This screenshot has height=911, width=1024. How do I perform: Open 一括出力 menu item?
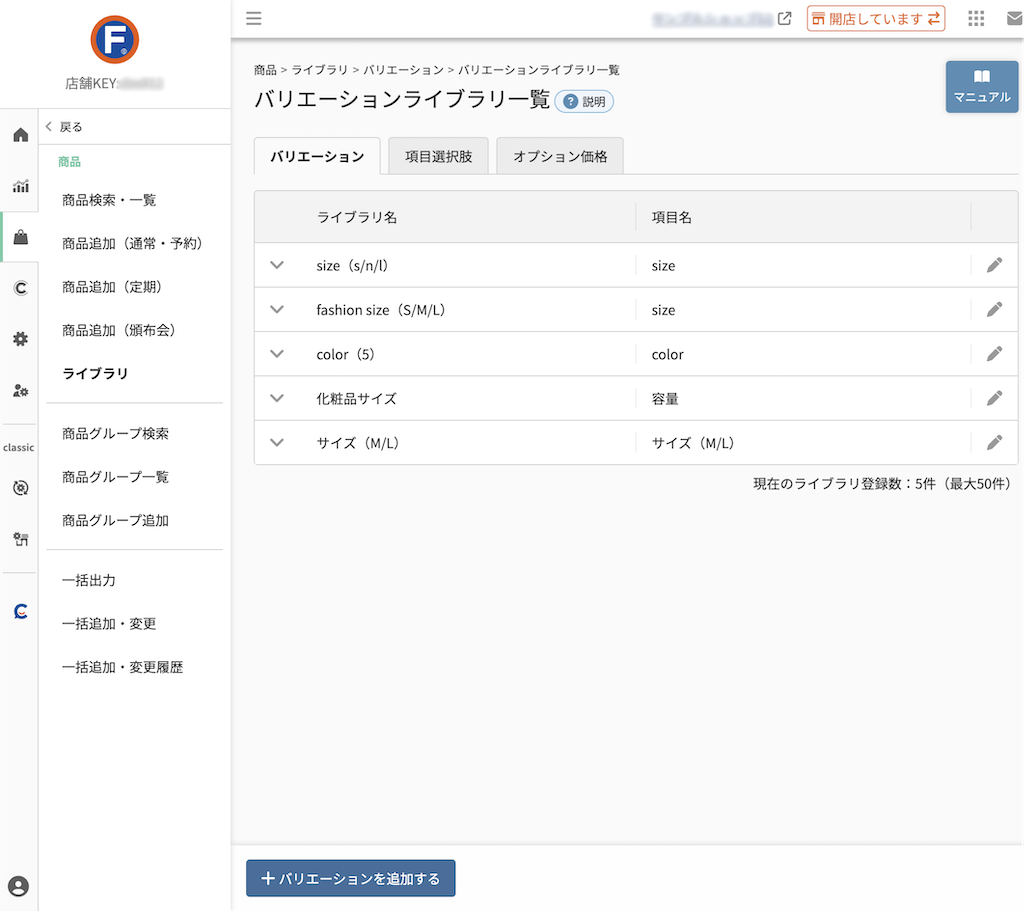89,580
